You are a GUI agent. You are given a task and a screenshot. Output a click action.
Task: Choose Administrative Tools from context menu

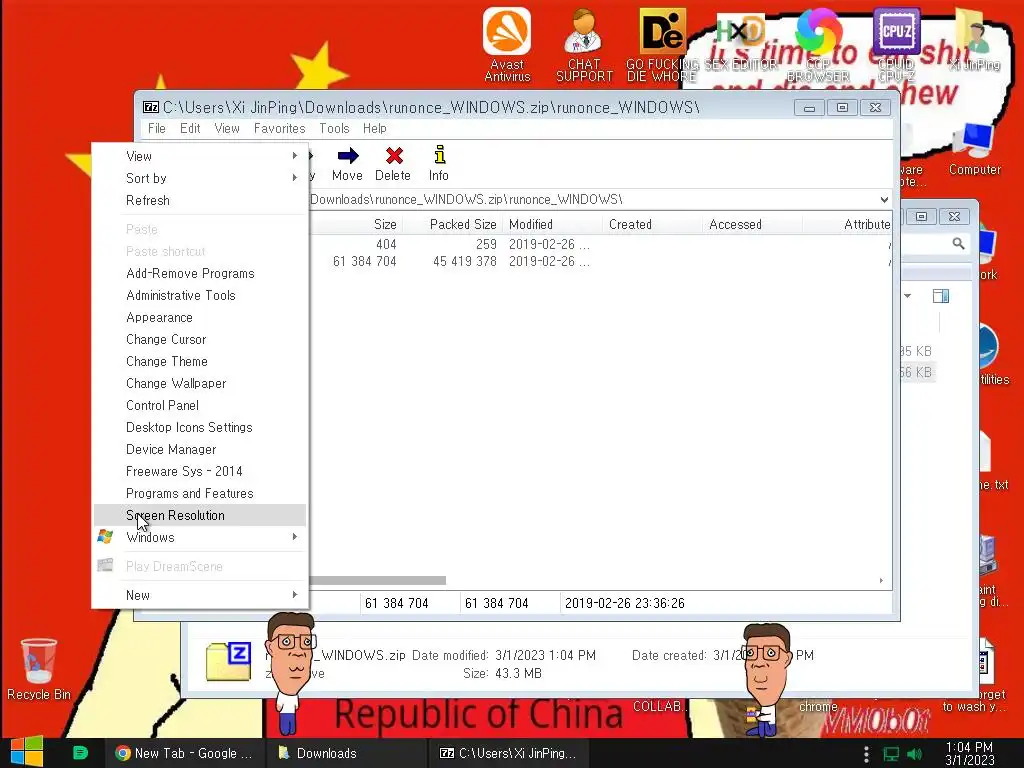[199, 295]
